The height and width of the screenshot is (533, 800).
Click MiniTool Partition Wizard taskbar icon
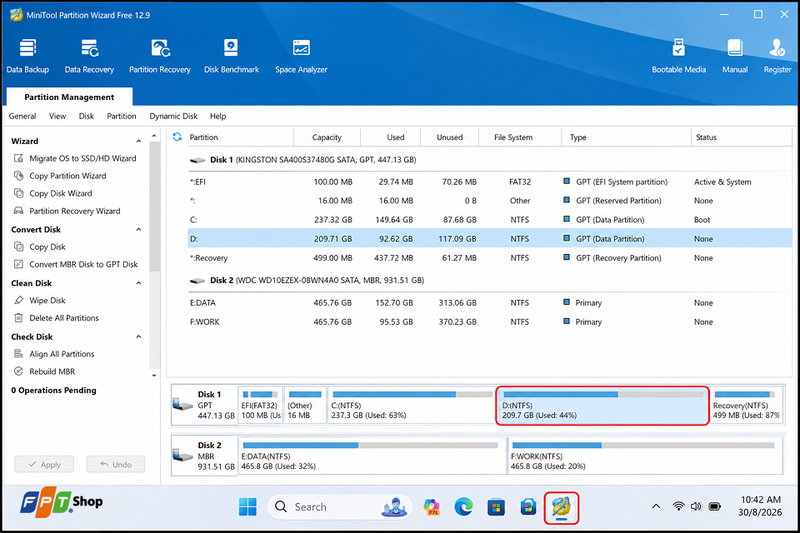pyautogui.click(x=561, y=507)
